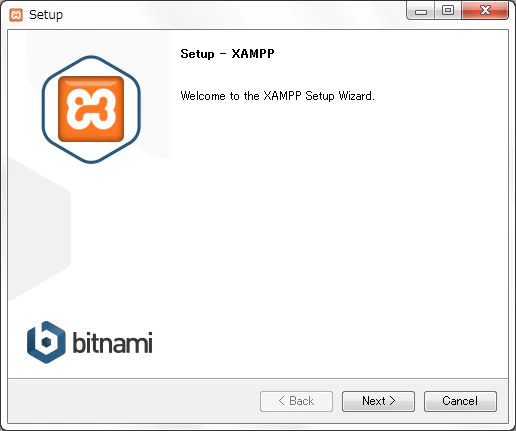The height and width of the screenshot is (431, 516).
Task: Maximize the Setup window
Action: [x=448, y=11]
